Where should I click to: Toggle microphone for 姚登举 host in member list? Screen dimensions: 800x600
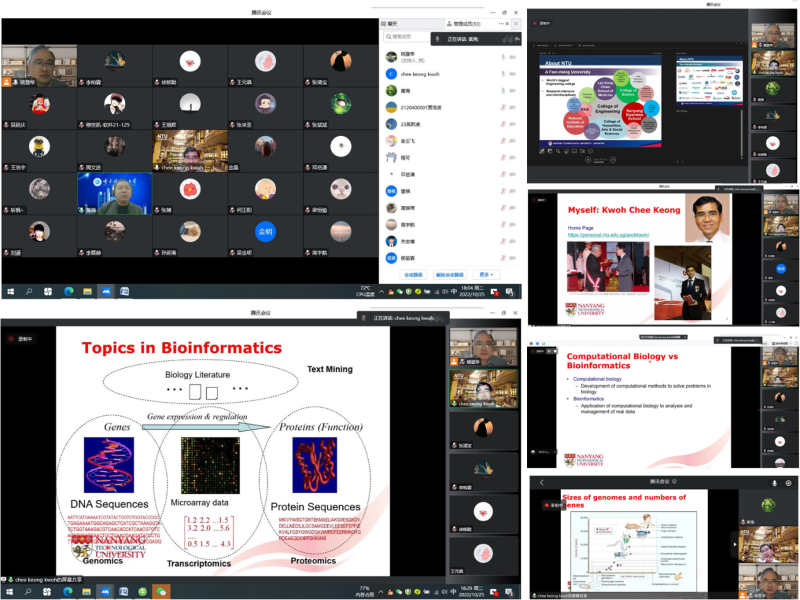pyautogui.click(x=503, y=57)
